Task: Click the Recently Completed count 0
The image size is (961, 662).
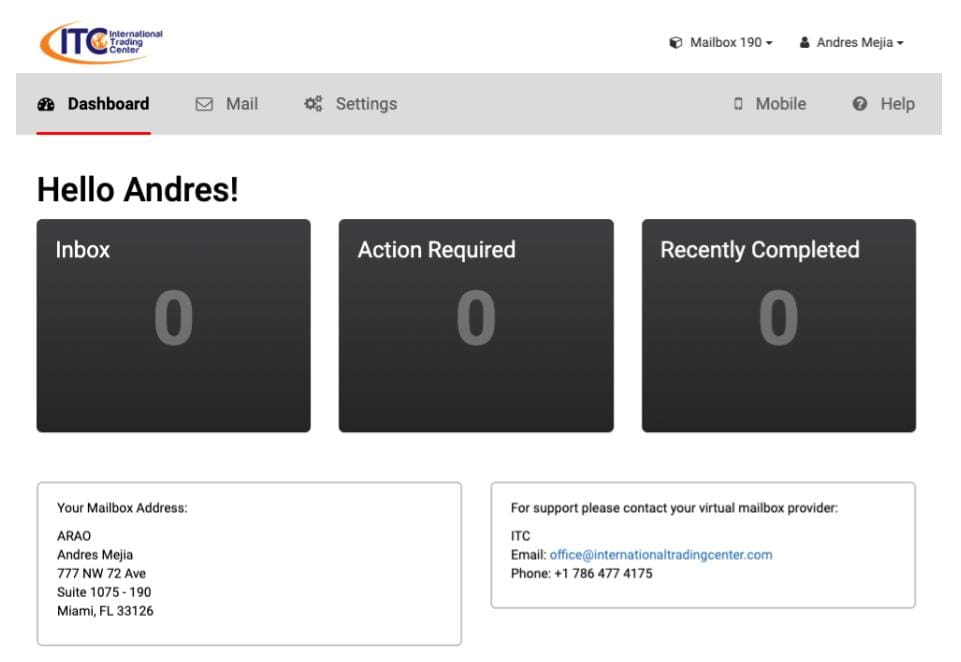Action: coord(779,318)
